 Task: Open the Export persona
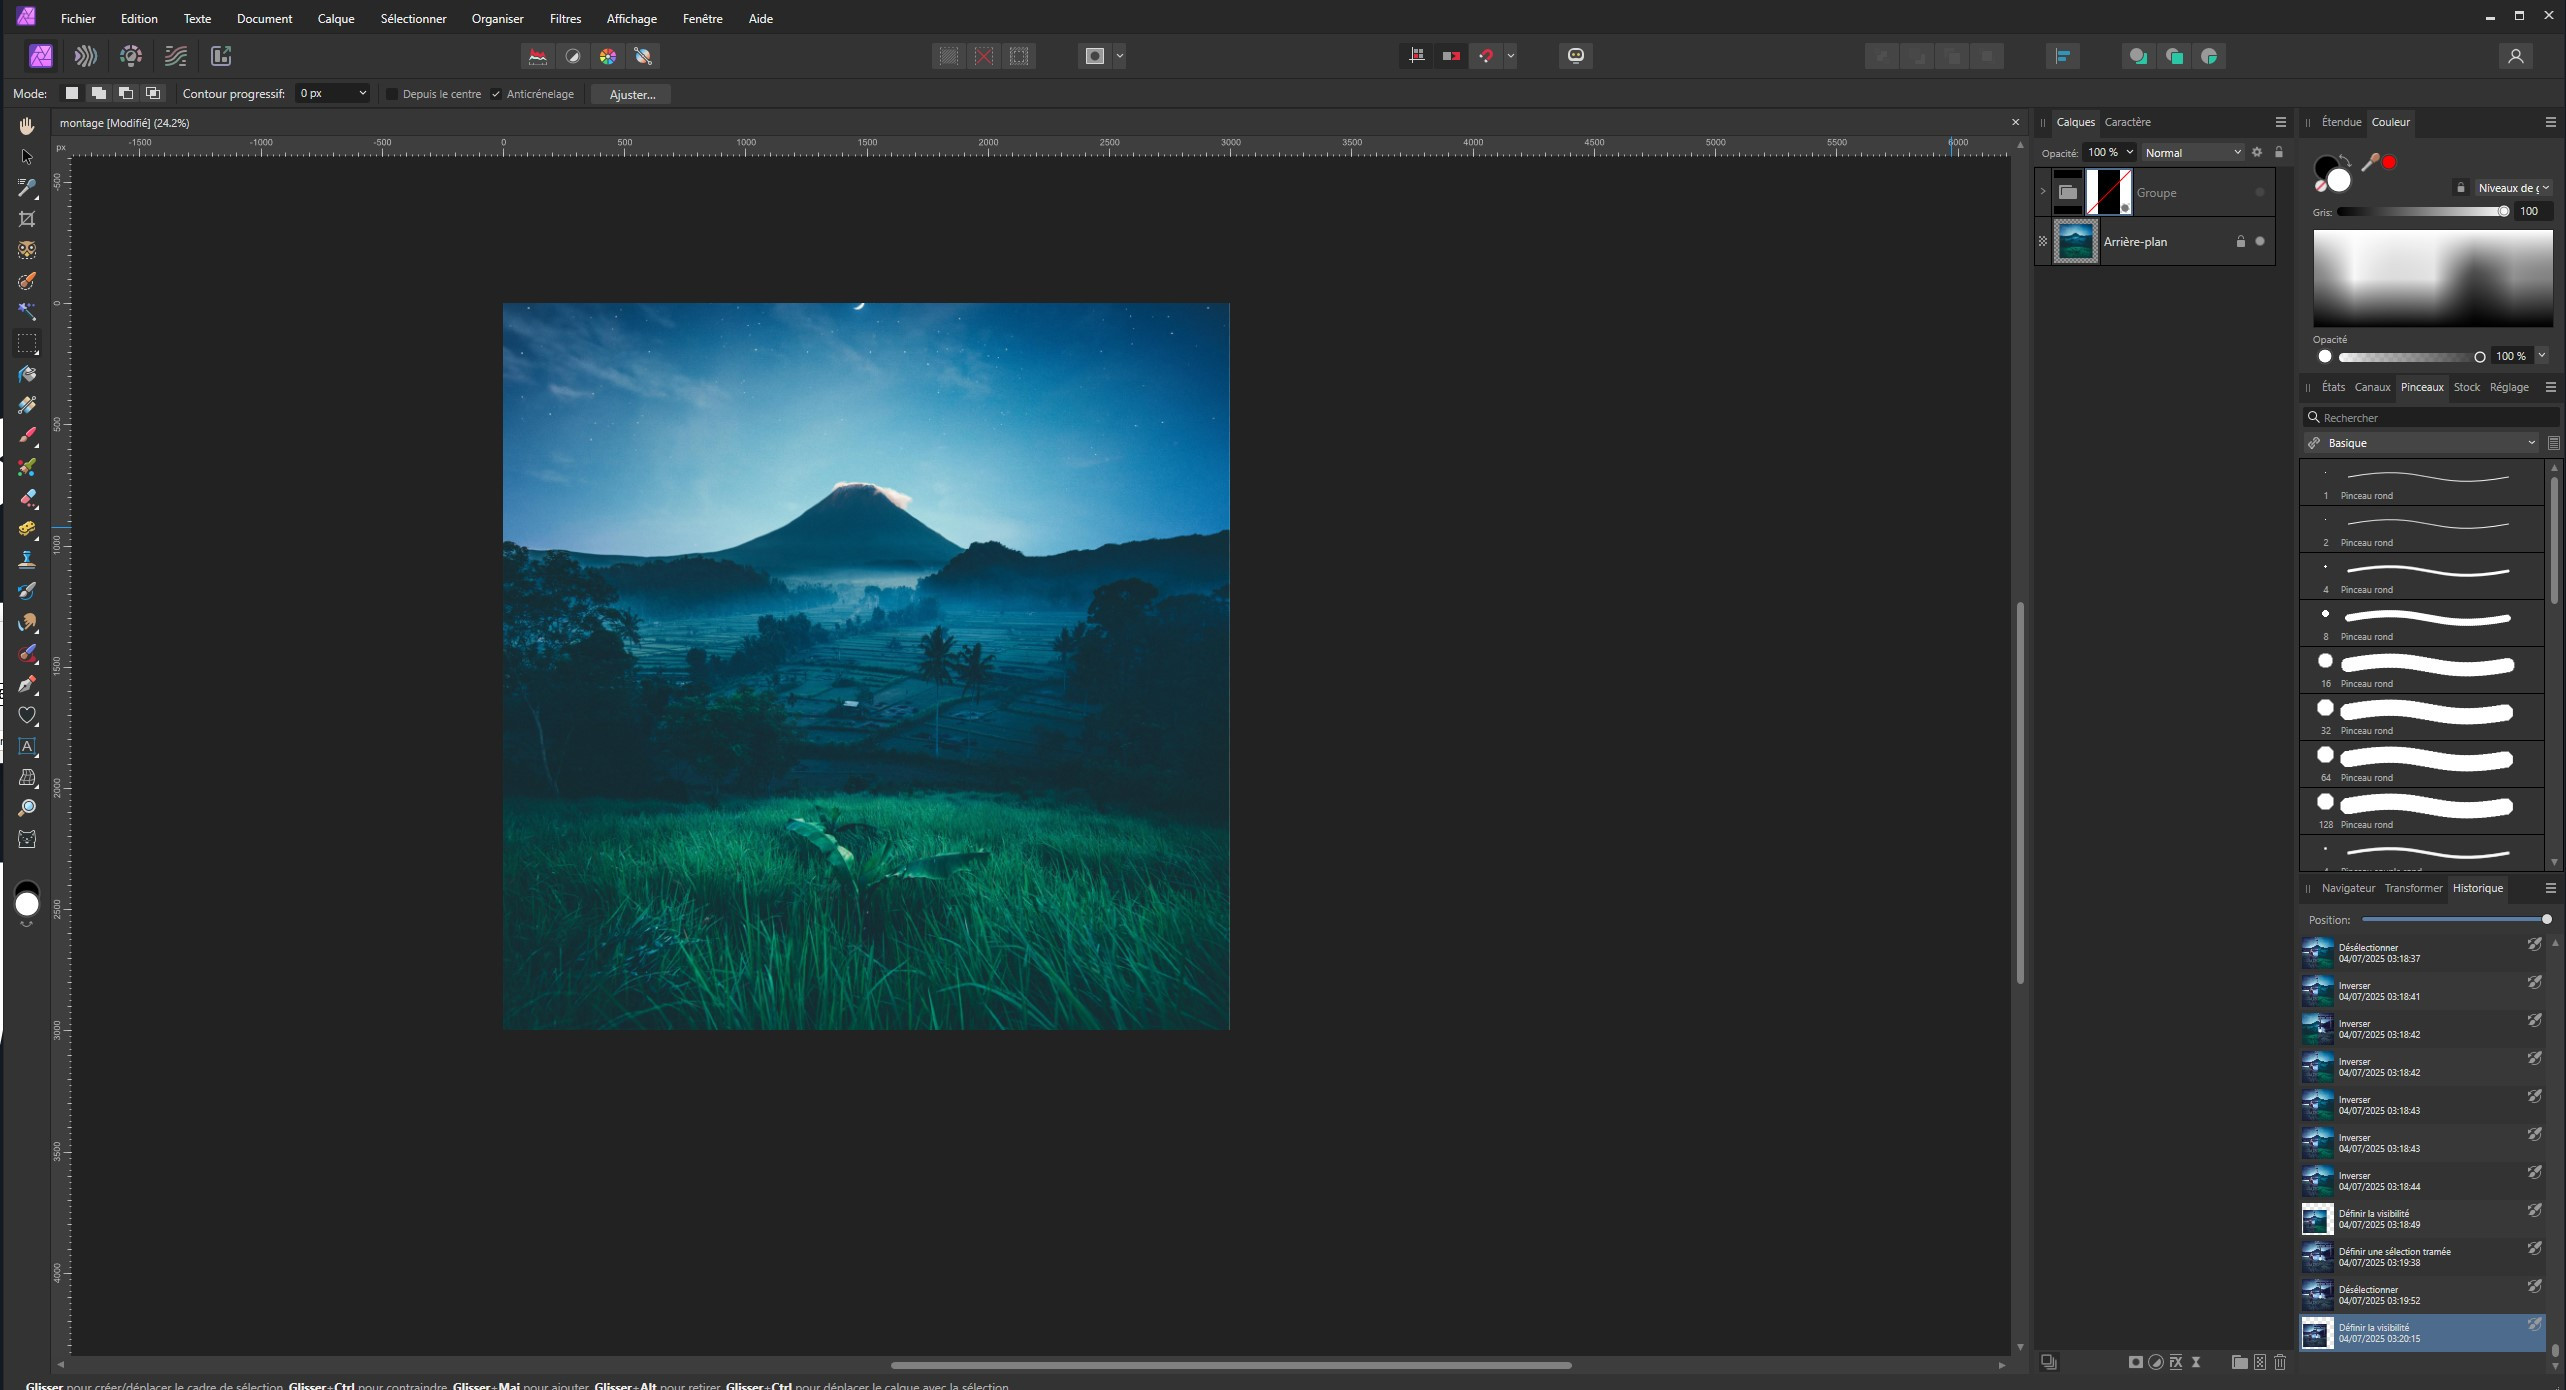point(221,56)
